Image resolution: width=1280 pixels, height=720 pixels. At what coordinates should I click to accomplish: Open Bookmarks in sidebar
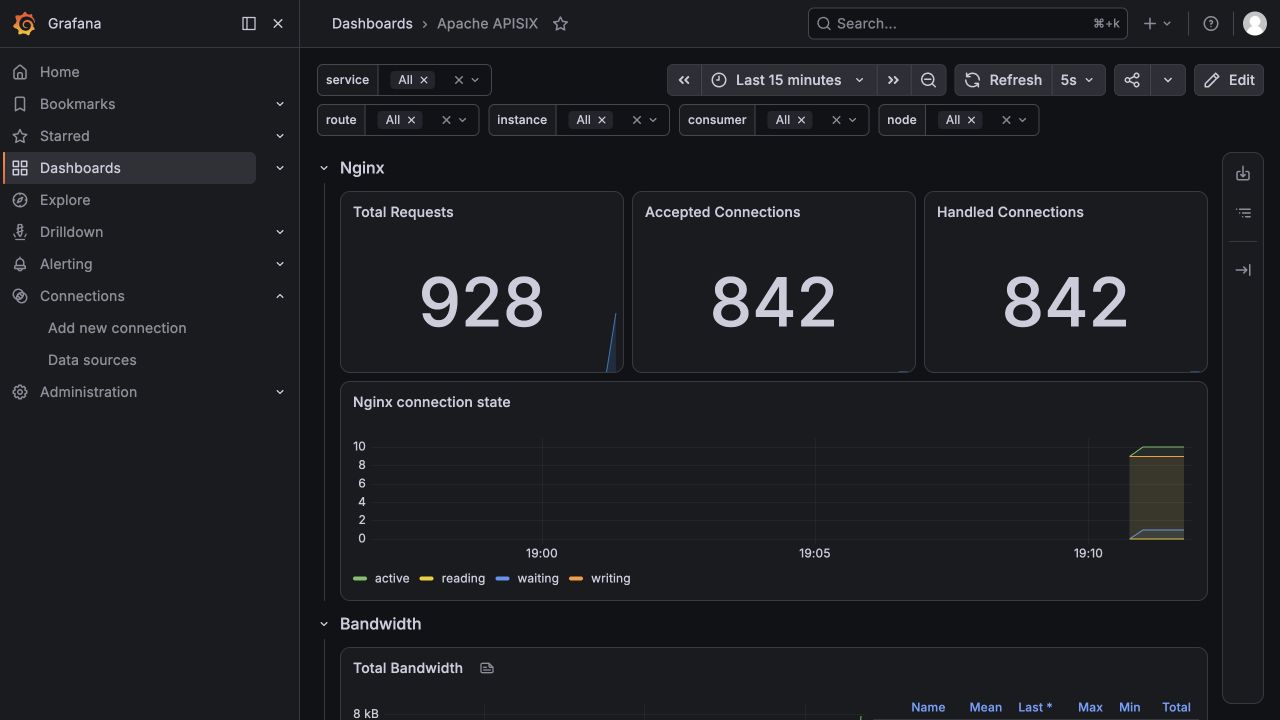point(77,104)
